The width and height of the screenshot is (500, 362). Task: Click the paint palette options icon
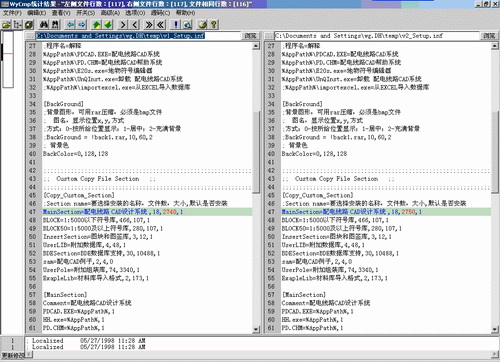202,25
